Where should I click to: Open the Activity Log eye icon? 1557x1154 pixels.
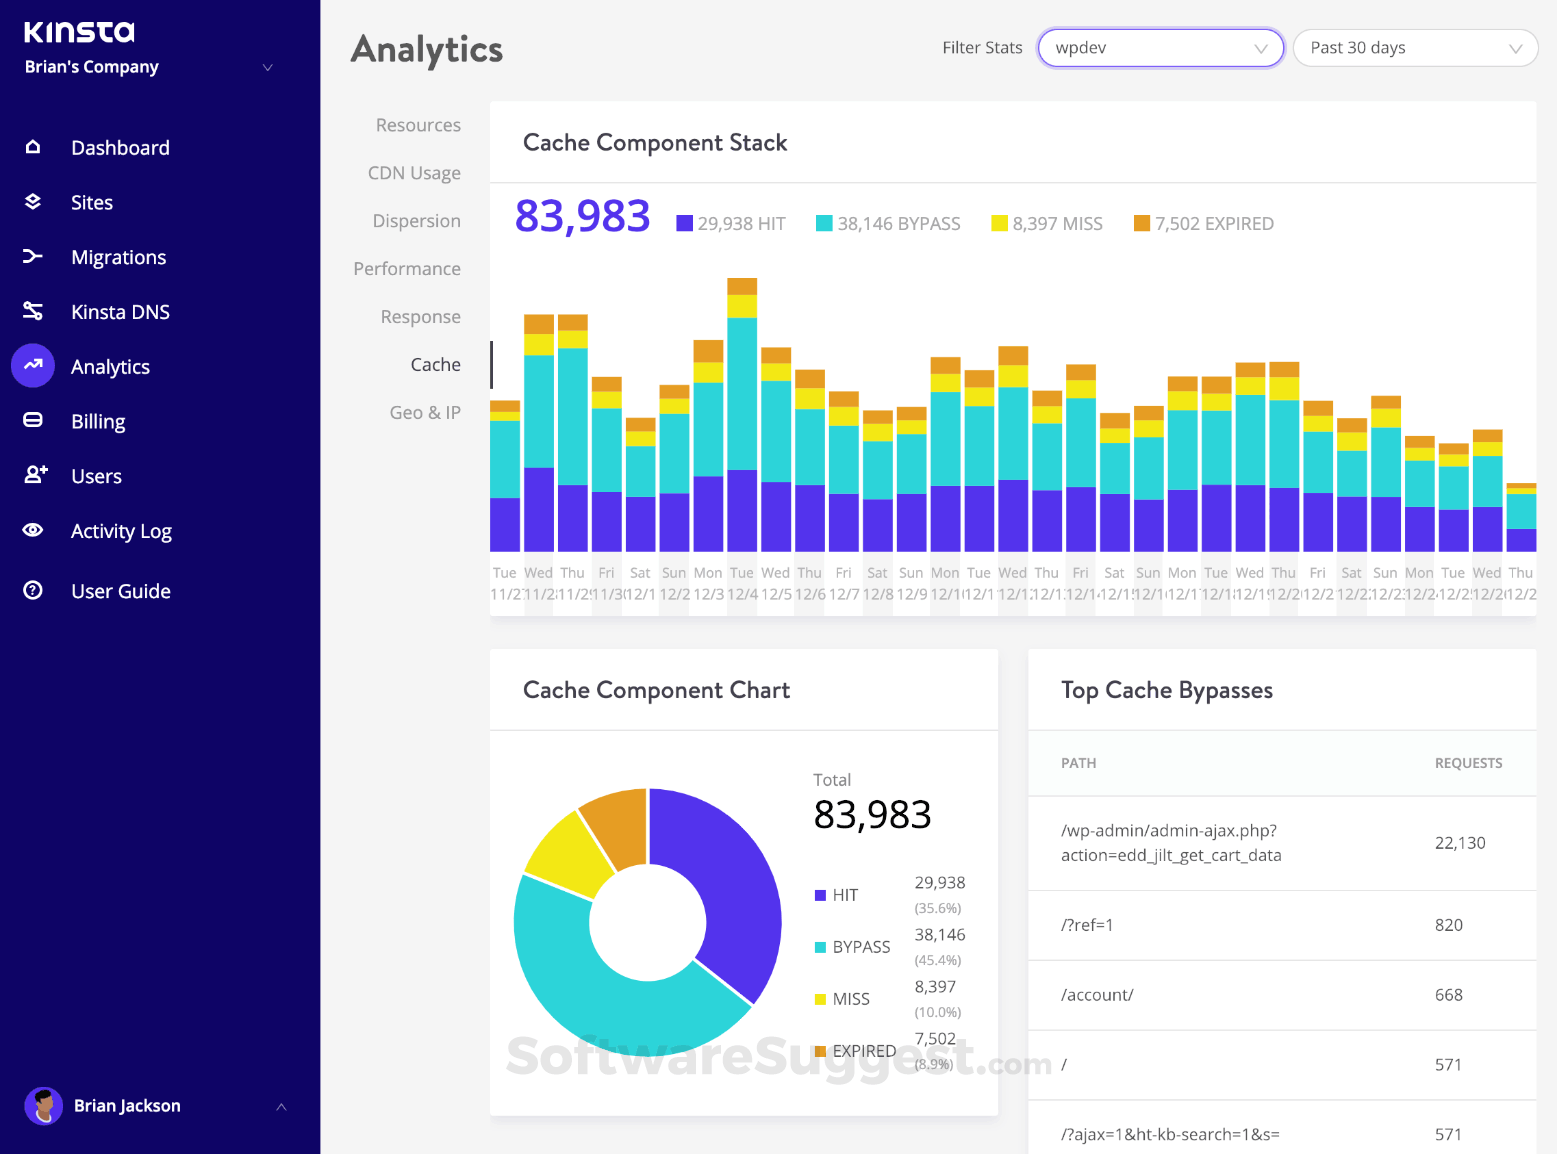click(33, 530)
